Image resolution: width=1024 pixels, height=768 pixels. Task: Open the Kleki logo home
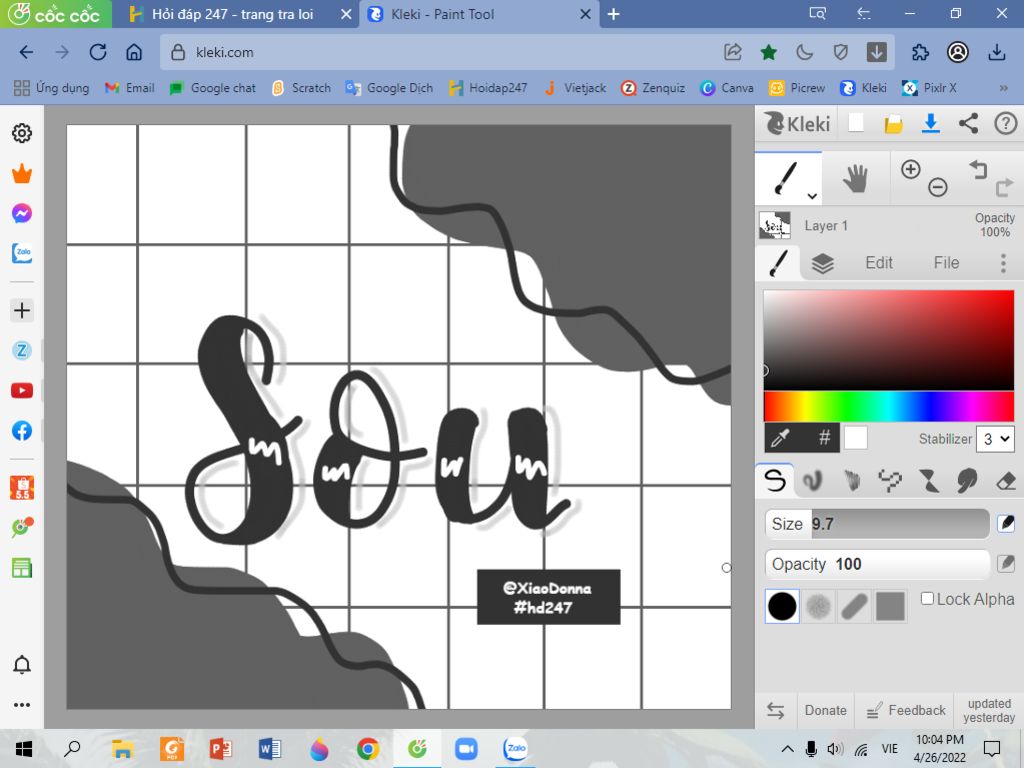[797, 123]
